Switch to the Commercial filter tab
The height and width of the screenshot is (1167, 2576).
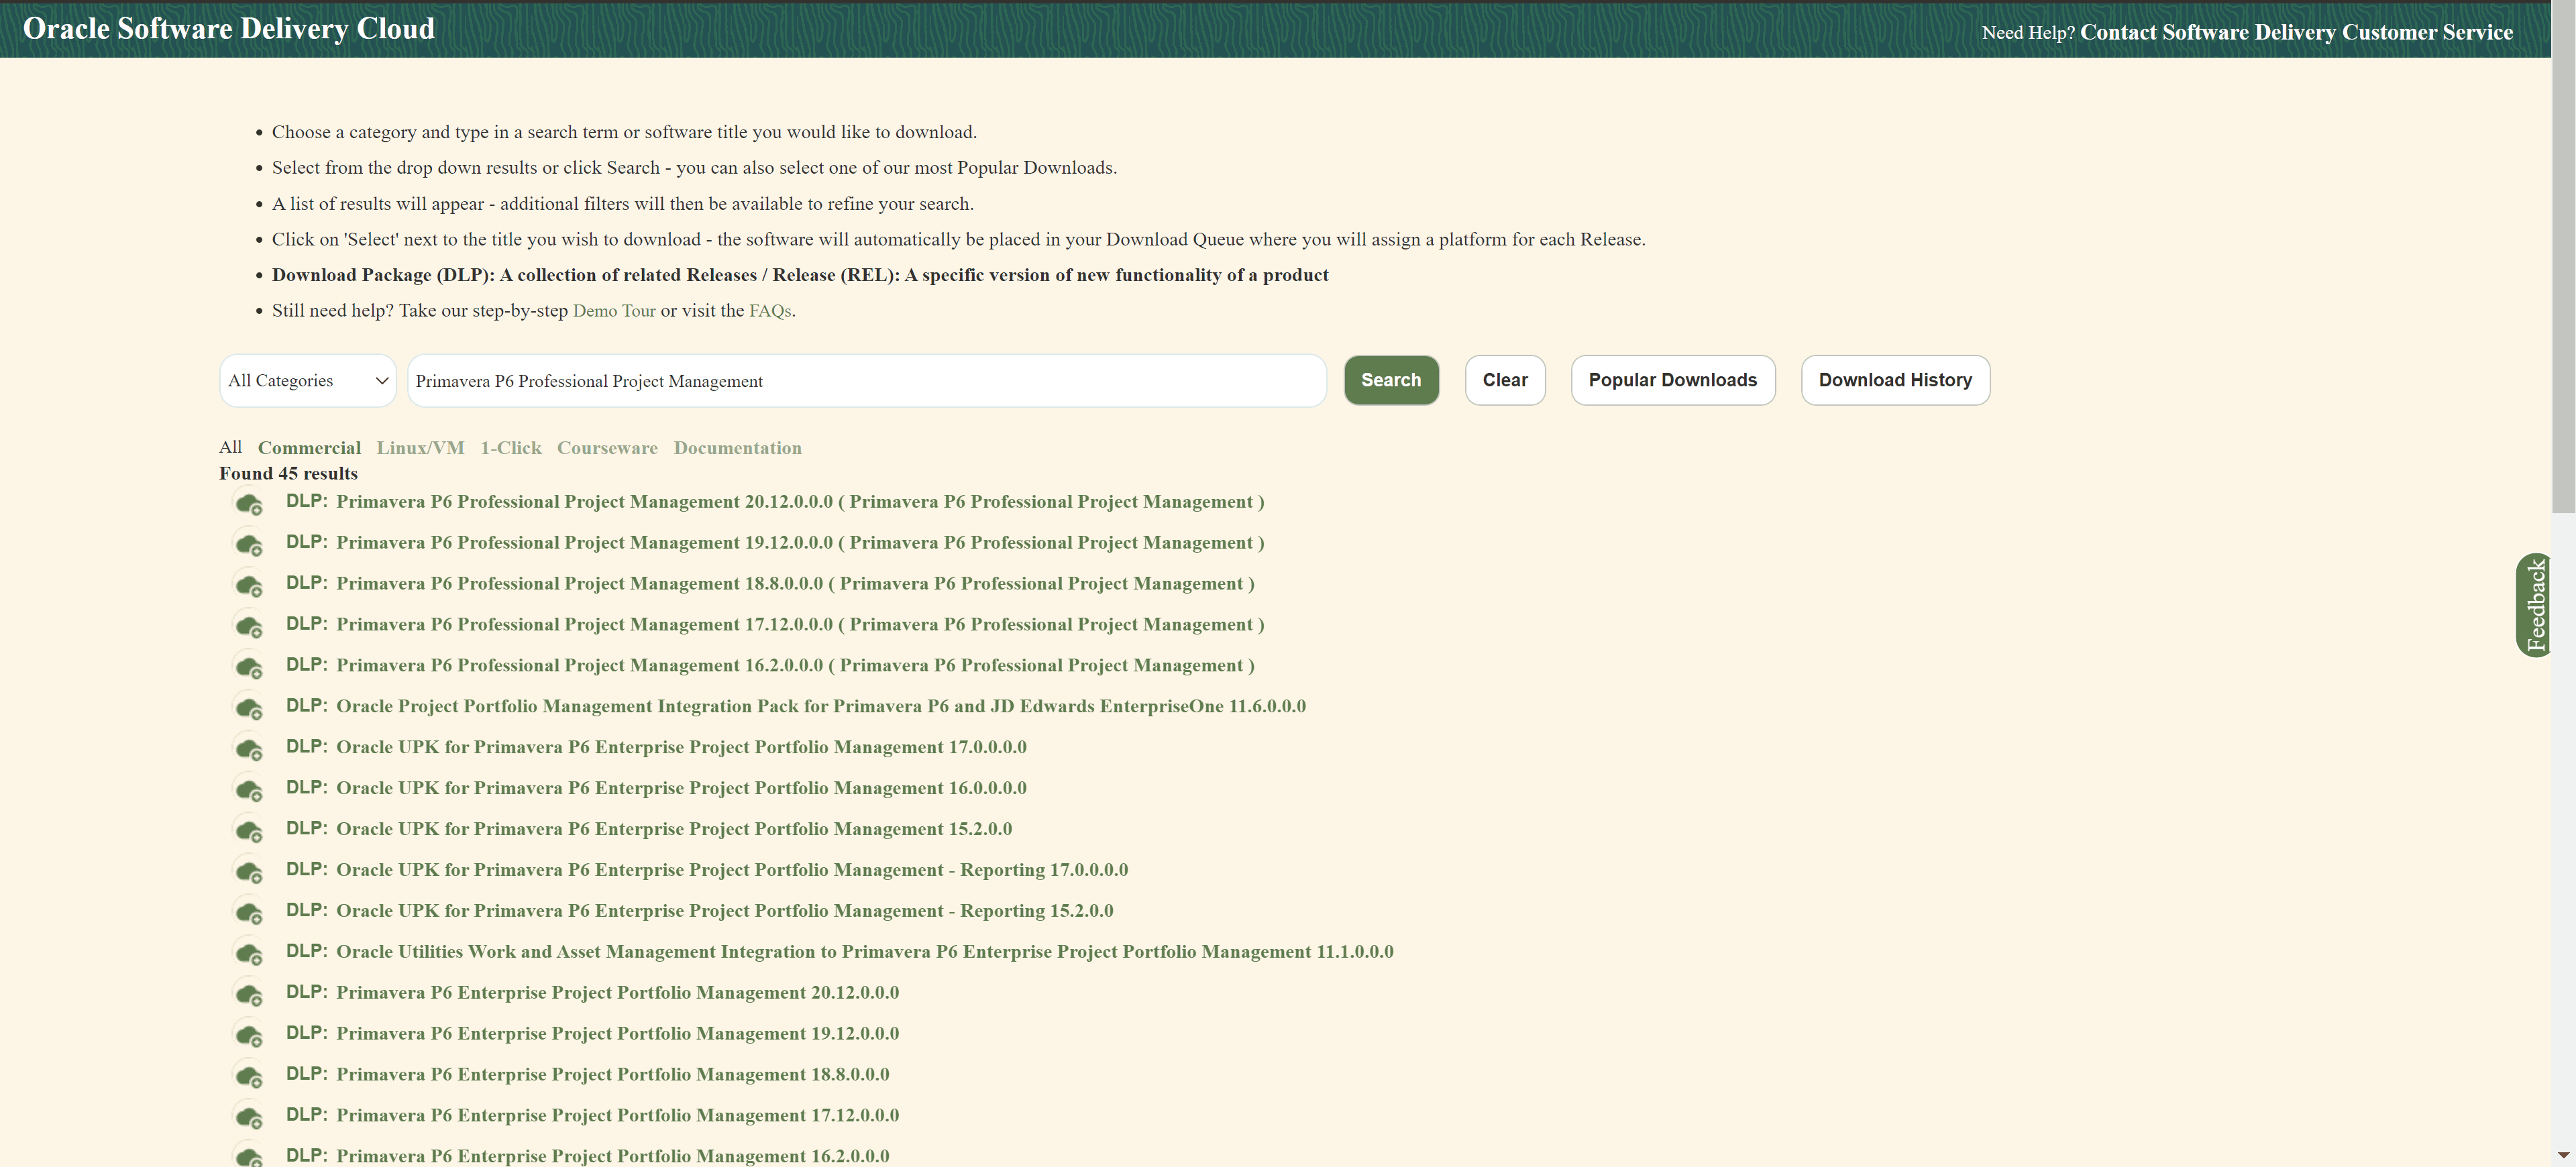(309, 448)
